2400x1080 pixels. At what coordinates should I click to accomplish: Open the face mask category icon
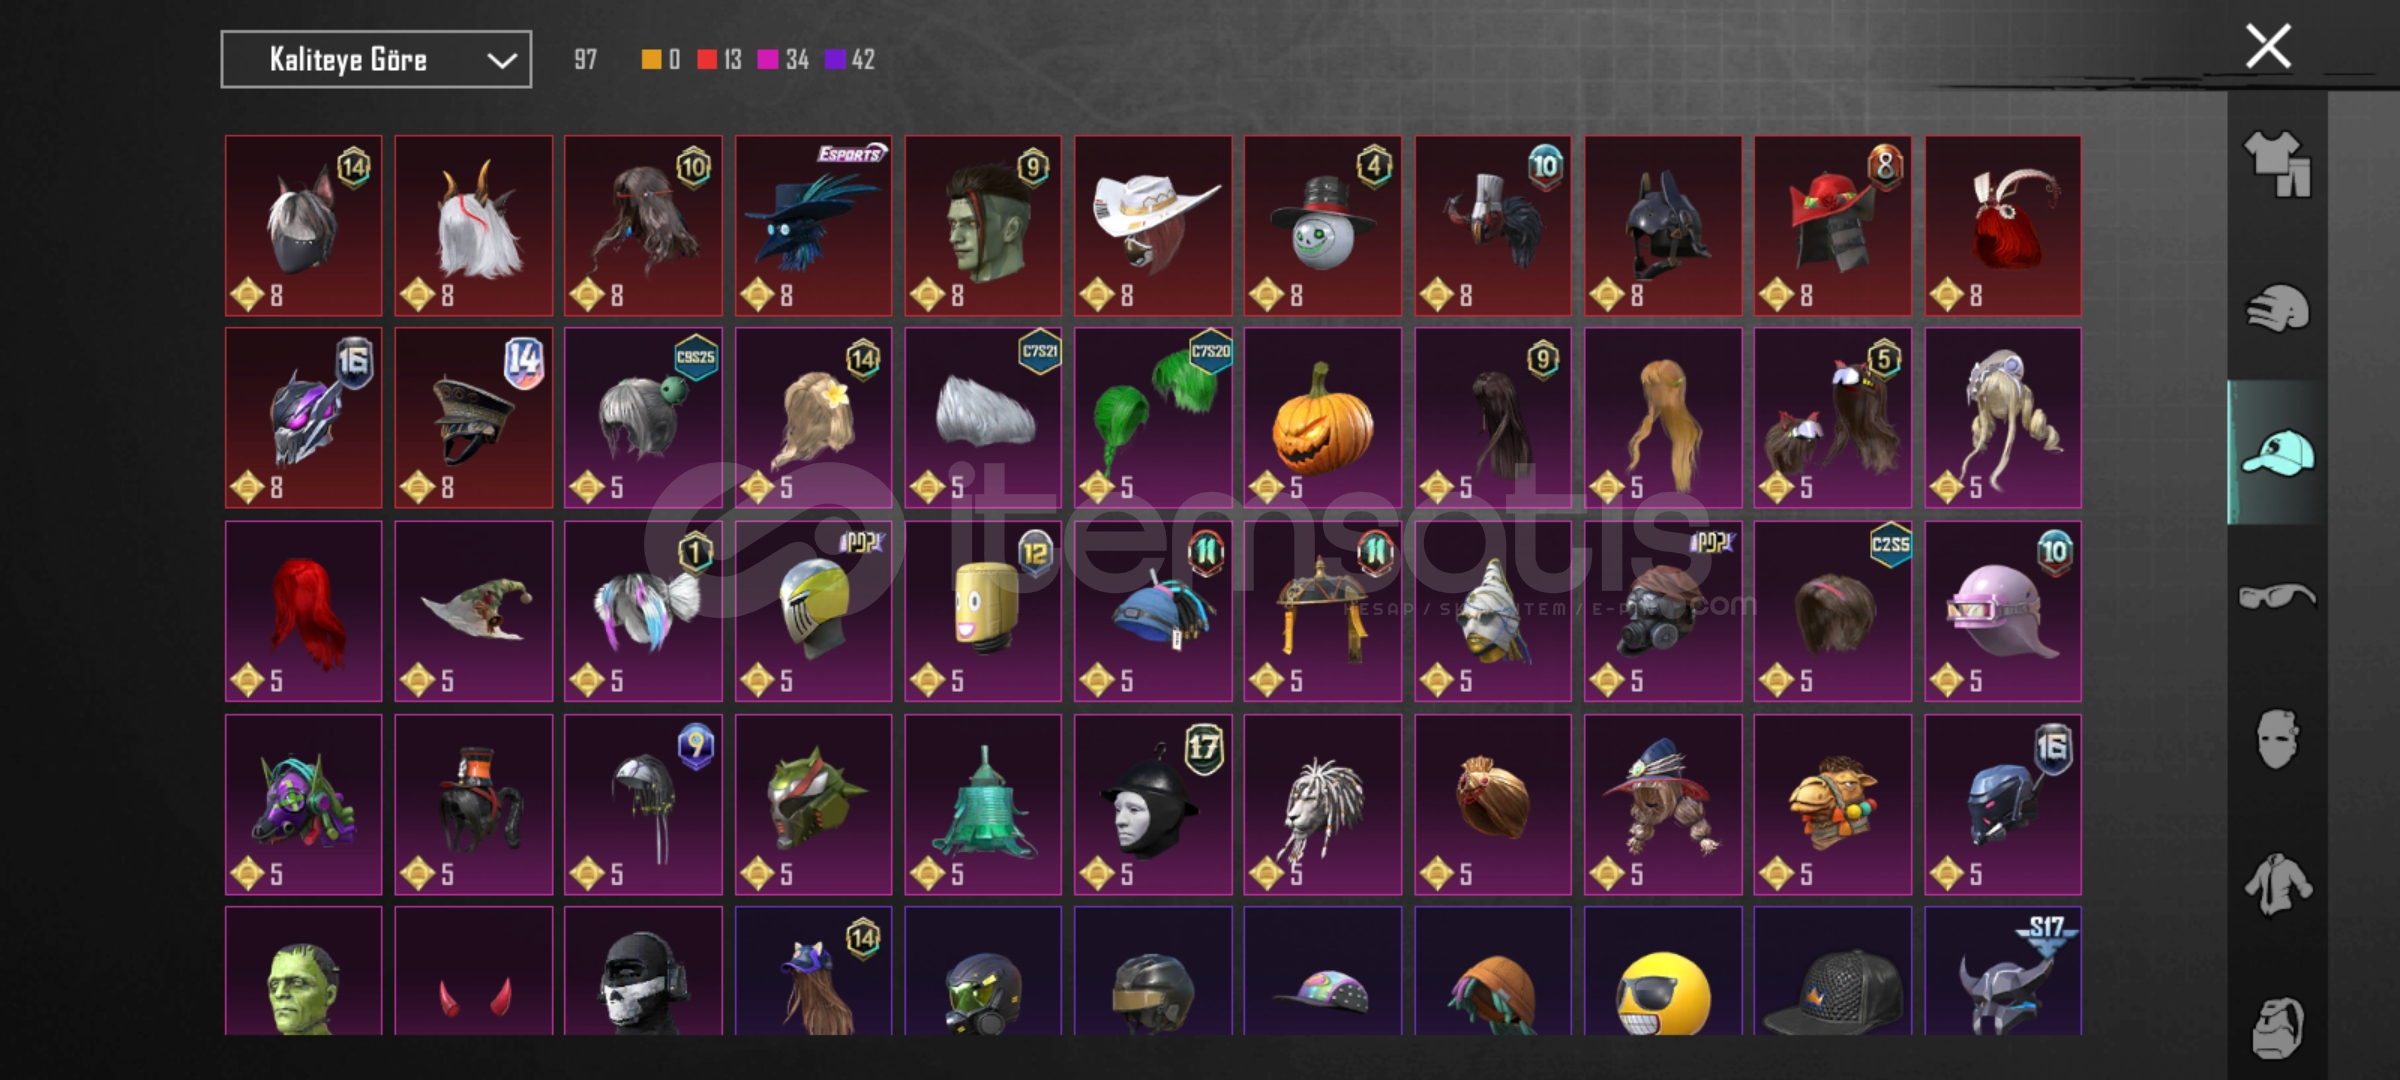[x=2277, y=739]
